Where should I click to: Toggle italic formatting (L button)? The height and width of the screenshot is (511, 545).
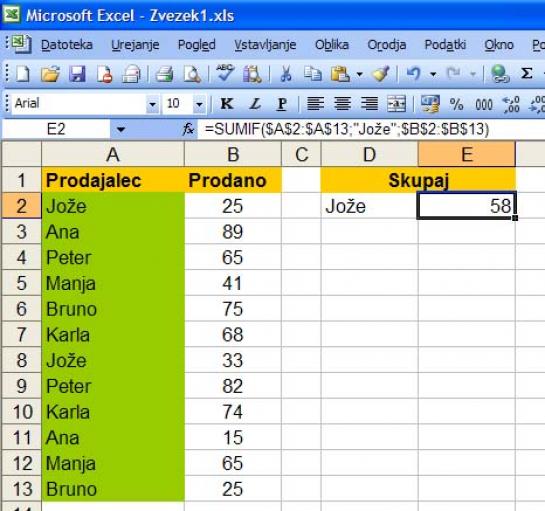pyautogui.click(x=255, y=103)
